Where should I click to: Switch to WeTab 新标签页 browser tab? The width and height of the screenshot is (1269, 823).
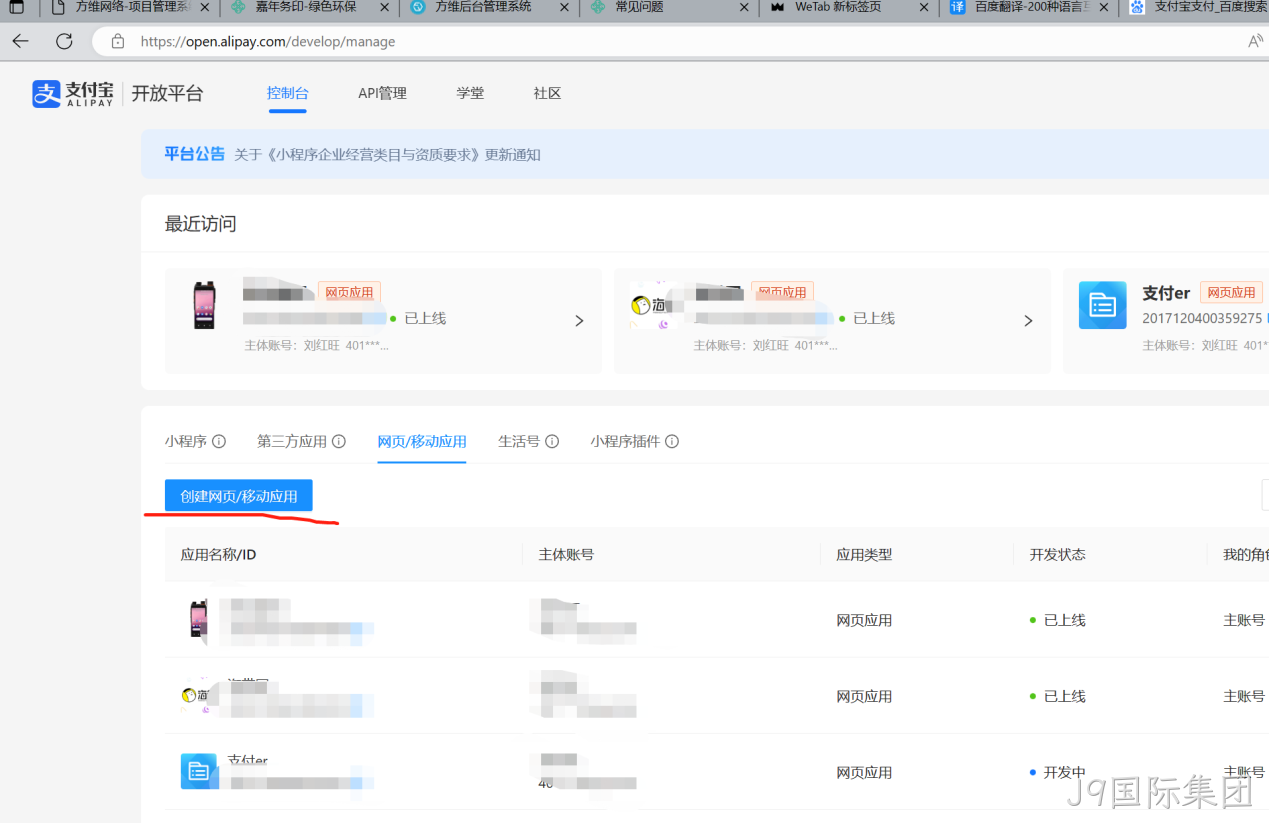(x=839, y=7)
